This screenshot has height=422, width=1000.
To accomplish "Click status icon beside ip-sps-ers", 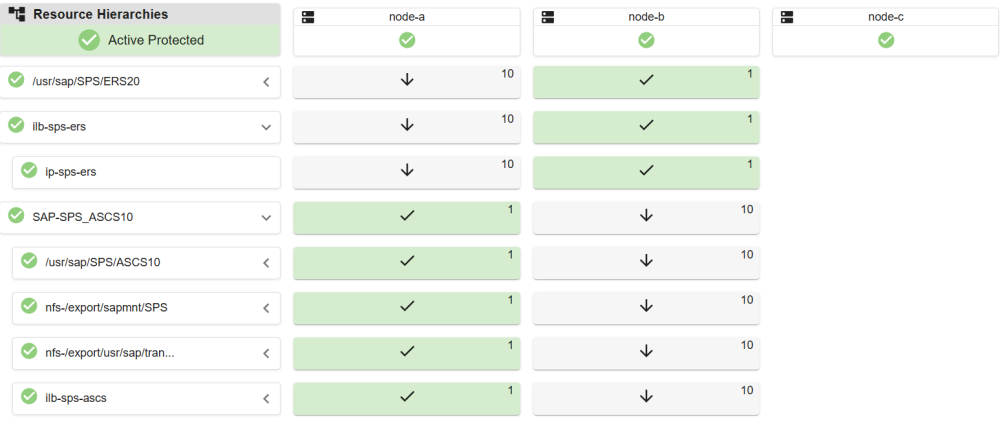I will point(30,171).
